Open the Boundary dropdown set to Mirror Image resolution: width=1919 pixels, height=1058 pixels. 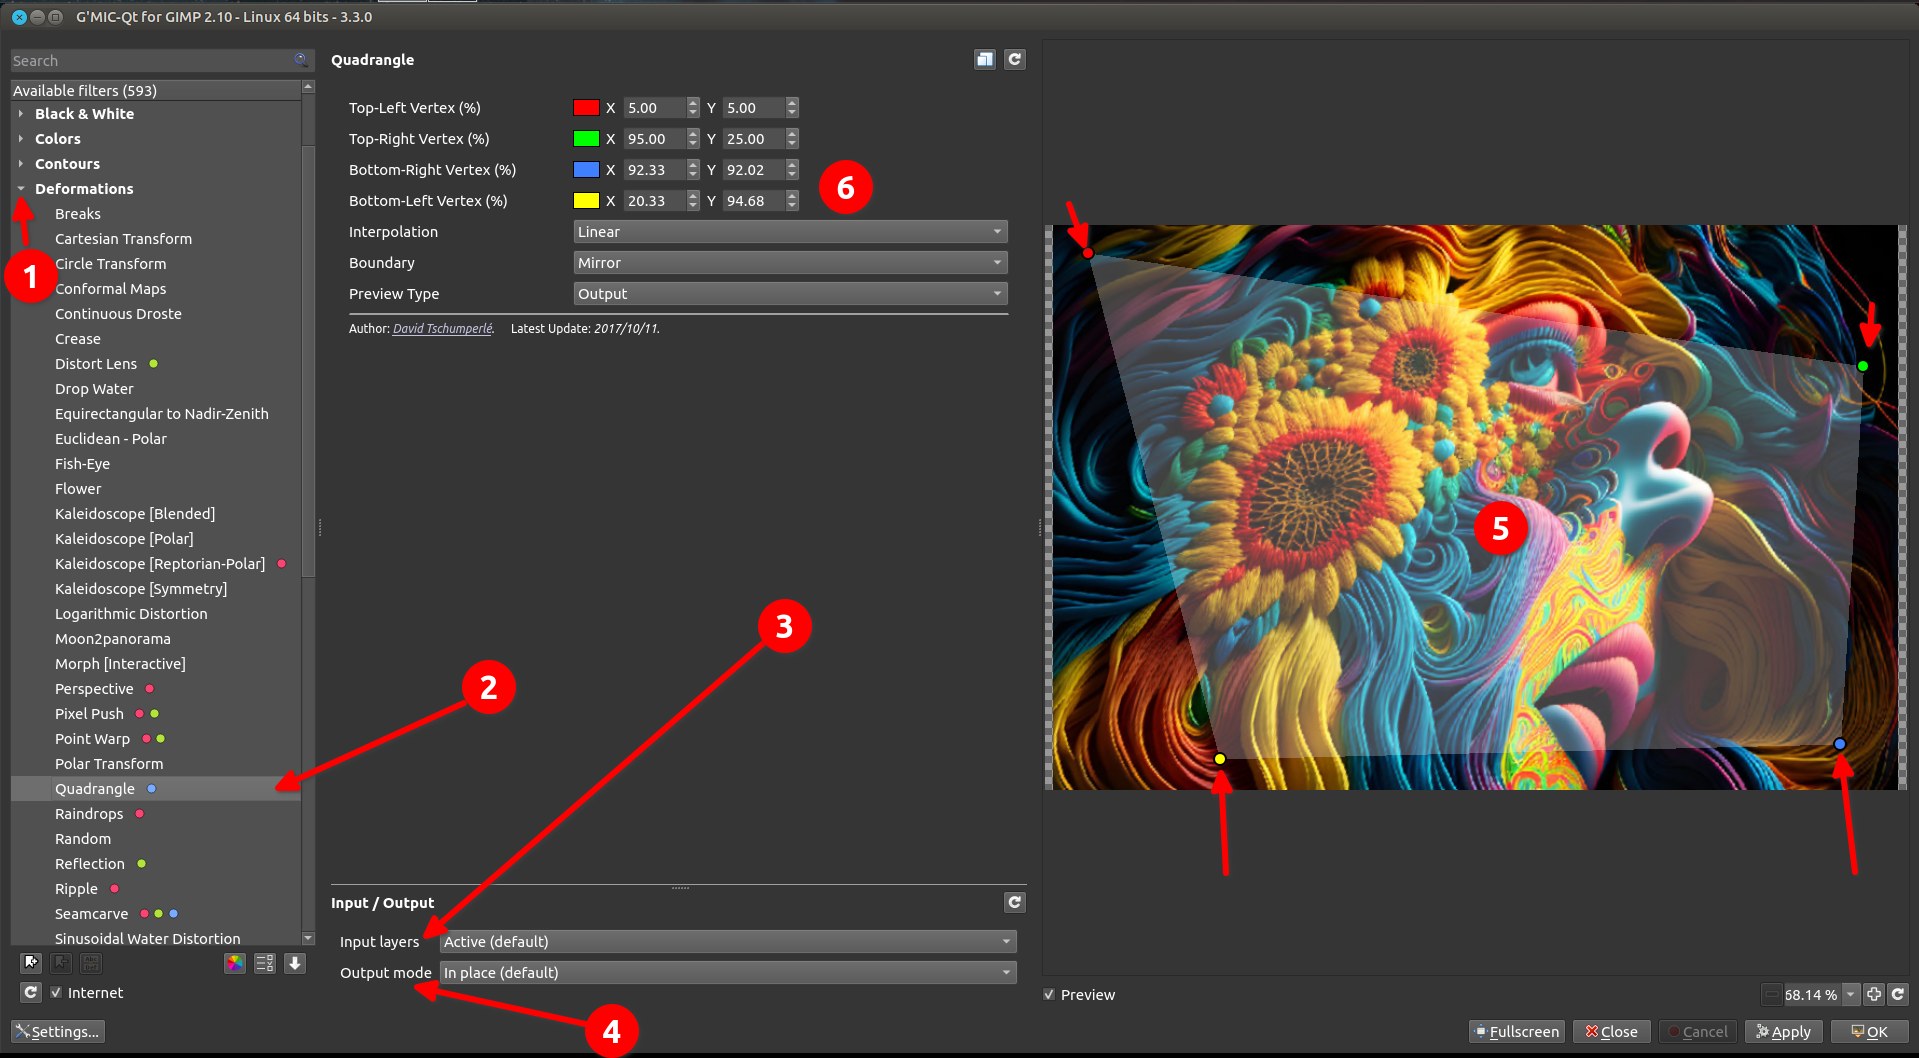click(x=789, y=263)
